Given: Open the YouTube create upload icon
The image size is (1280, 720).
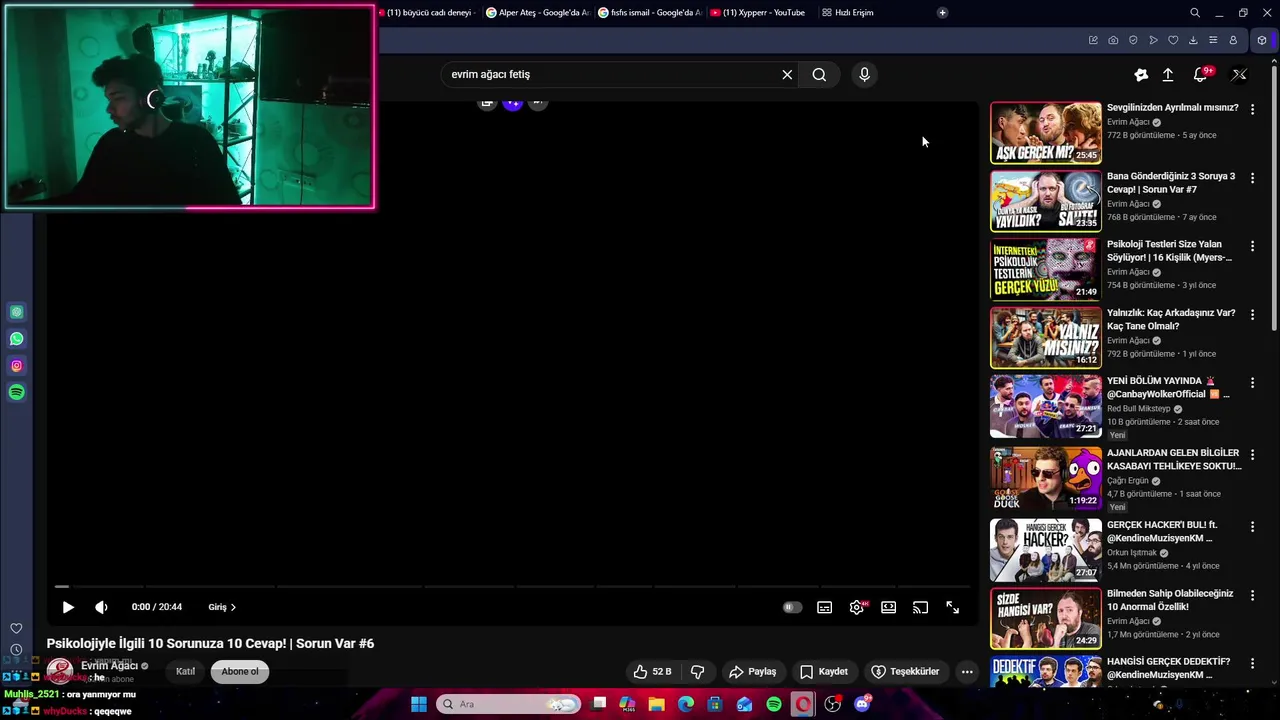Looking at the screenshot, I should (1168, 75).
